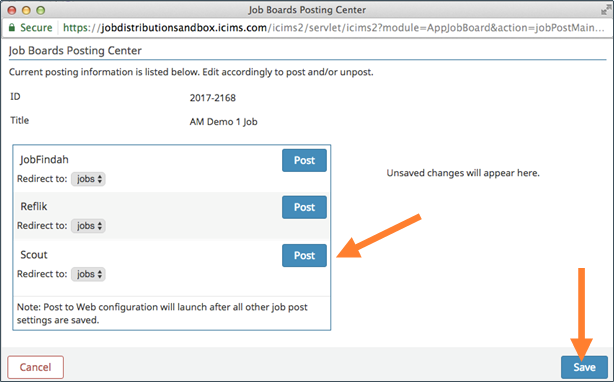
Task: Post the job to JobFindah
Action: tap(304, 160)
